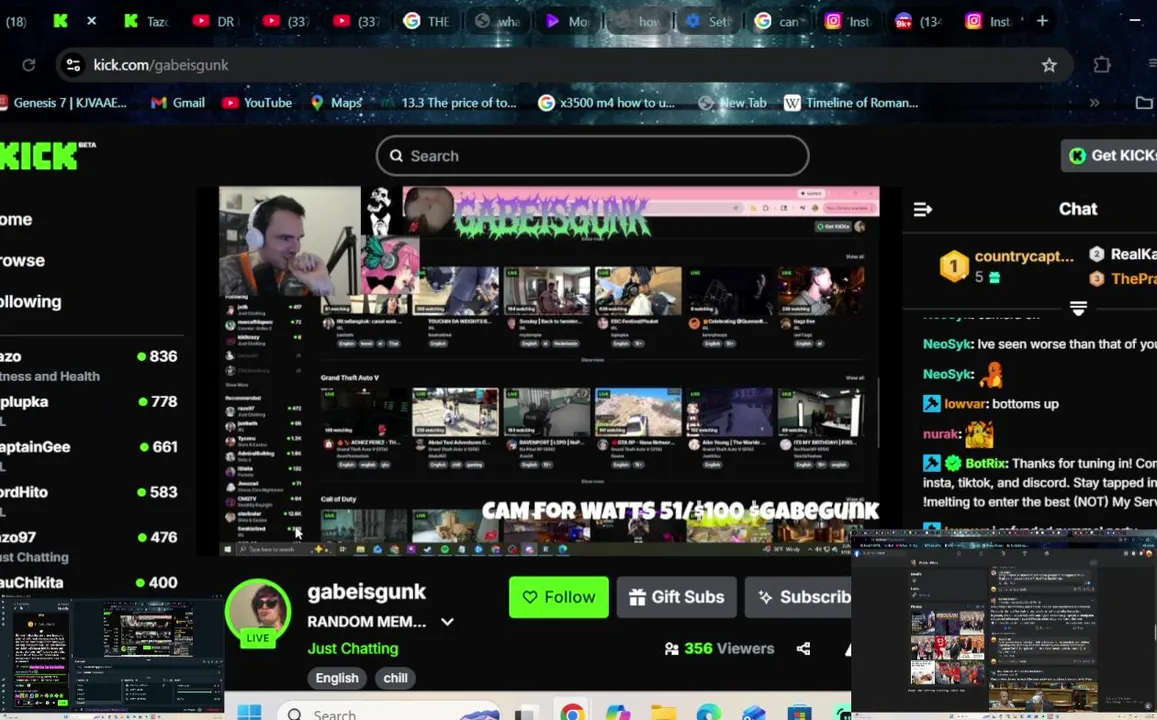
Task: Show more bookmarks chevron
Action: tap(1094, 103)
